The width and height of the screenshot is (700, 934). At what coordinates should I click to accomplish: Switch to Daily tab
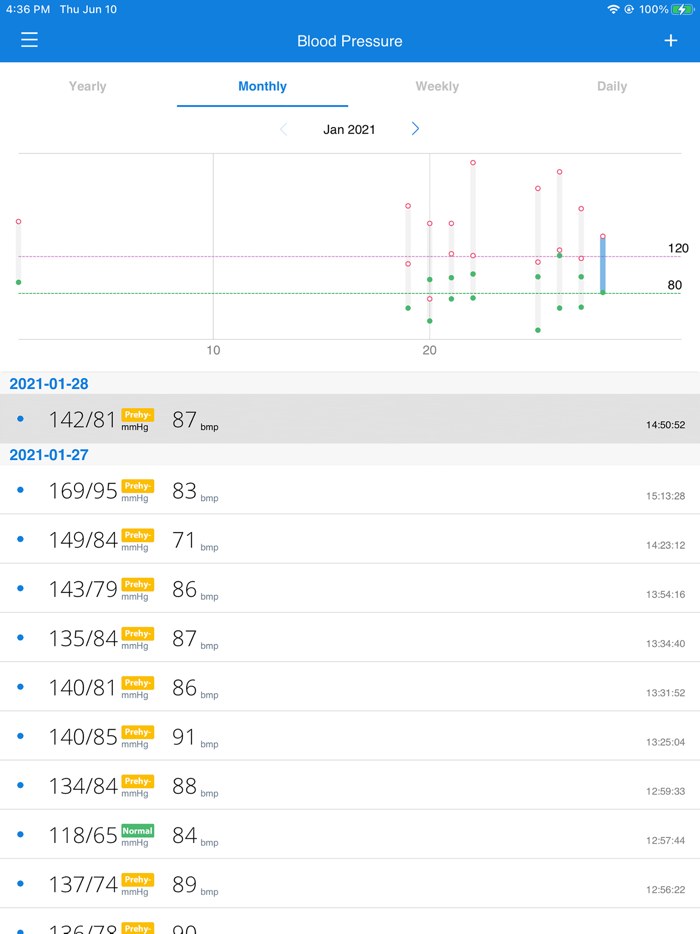coord(612,86)
